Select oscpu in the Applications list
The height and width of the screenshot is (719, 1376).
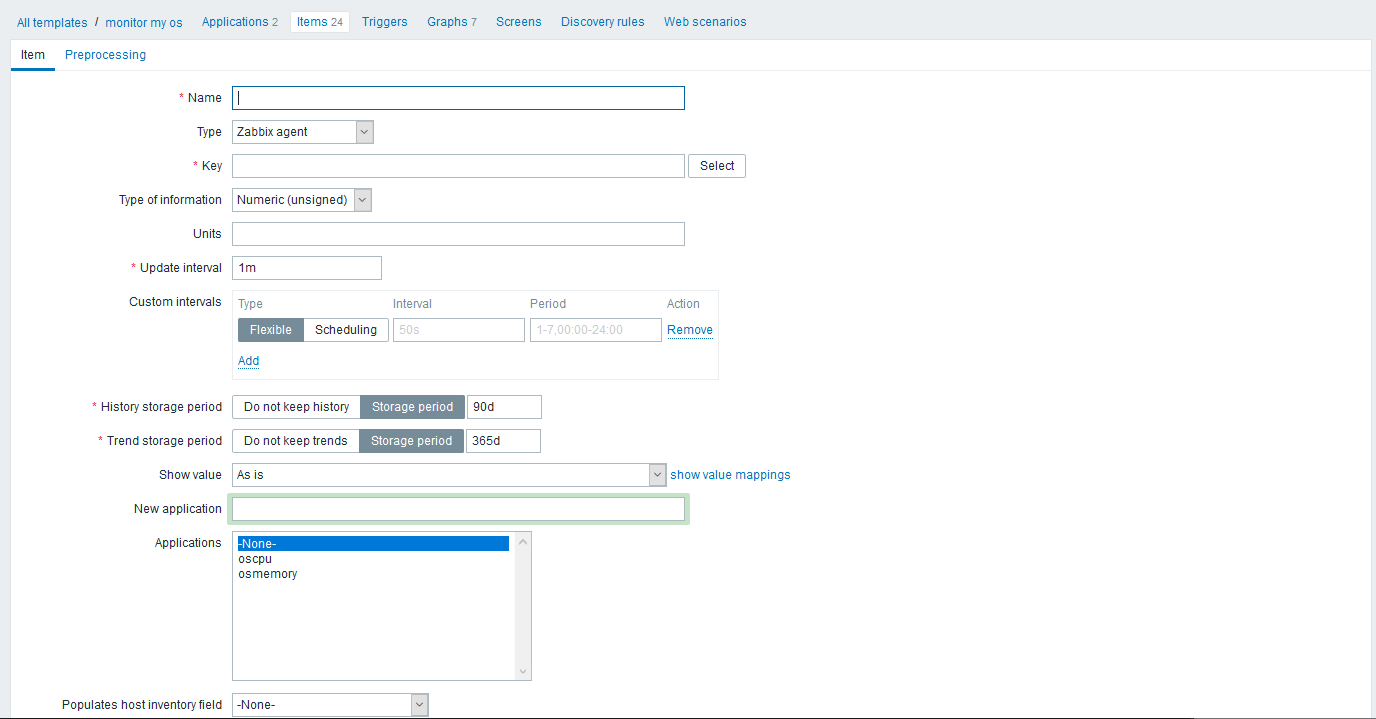click(x=255, y=558)
